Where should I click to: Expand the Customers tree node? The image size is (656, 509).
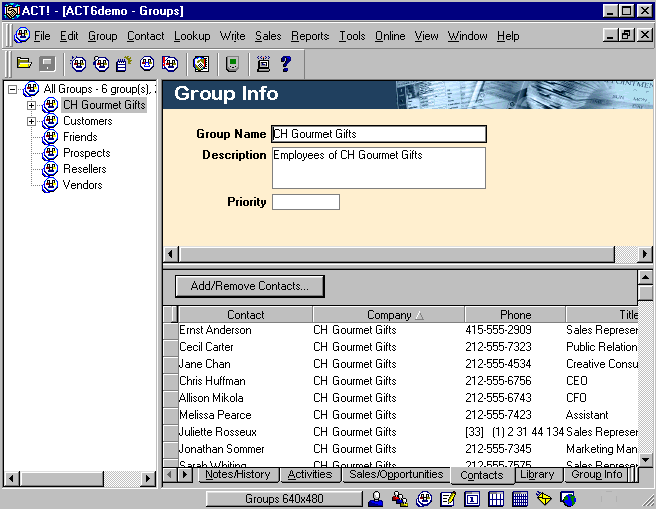point(31,121)
